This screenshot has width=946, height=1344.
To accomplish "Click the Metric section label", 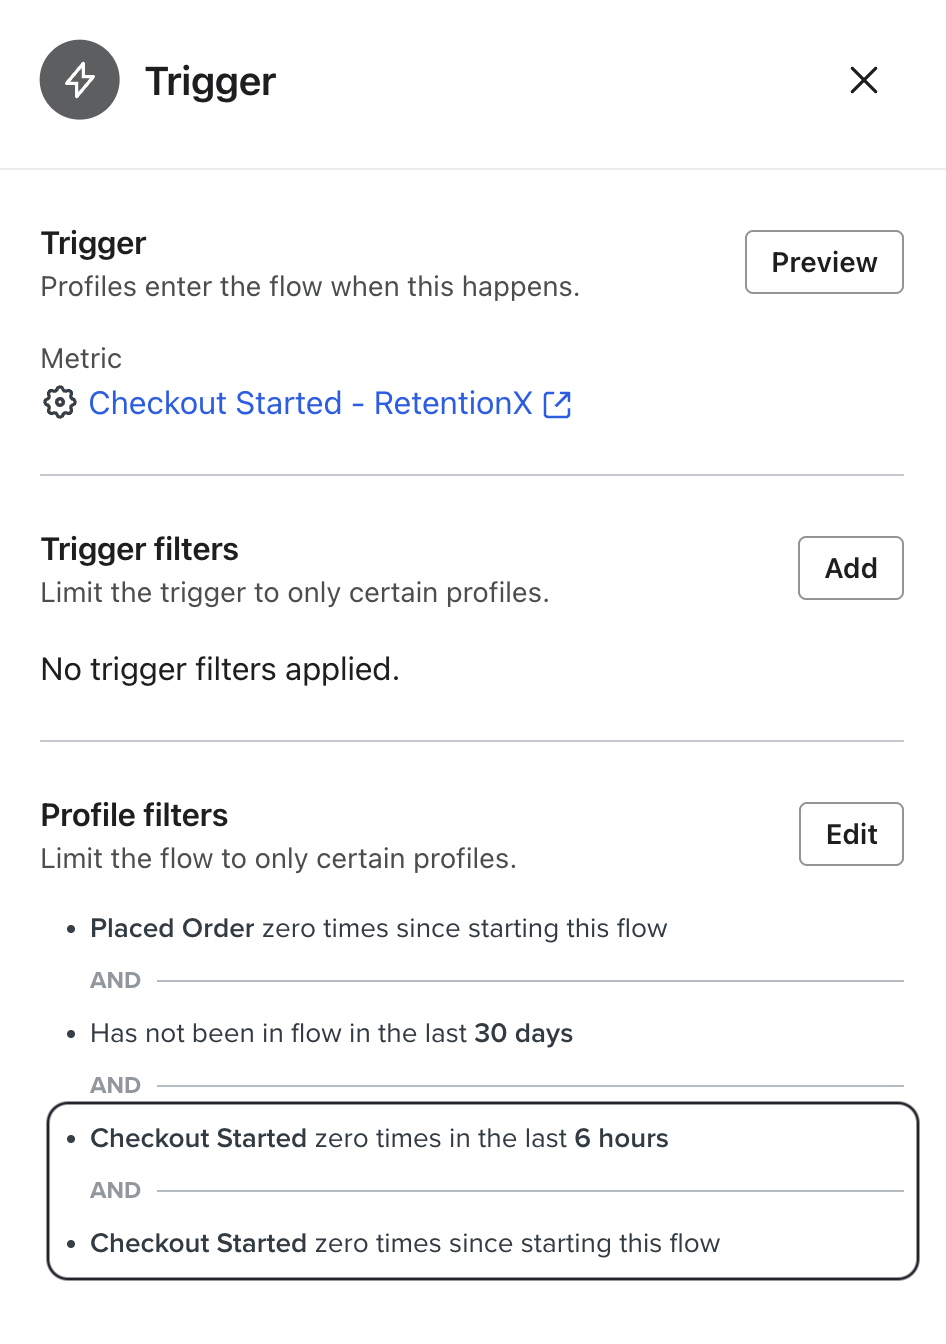I will 80,358.
